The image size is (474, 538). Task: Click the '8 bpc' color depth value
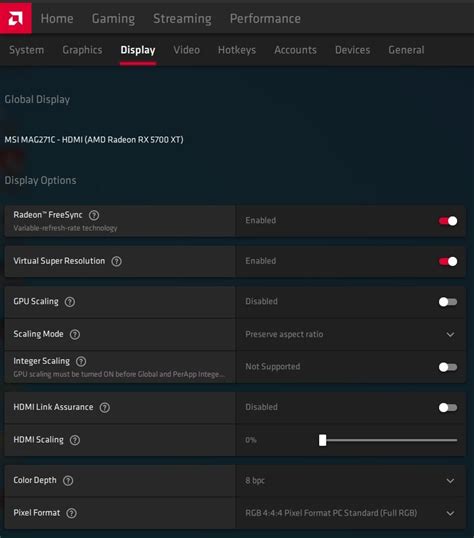click(255, 480)
